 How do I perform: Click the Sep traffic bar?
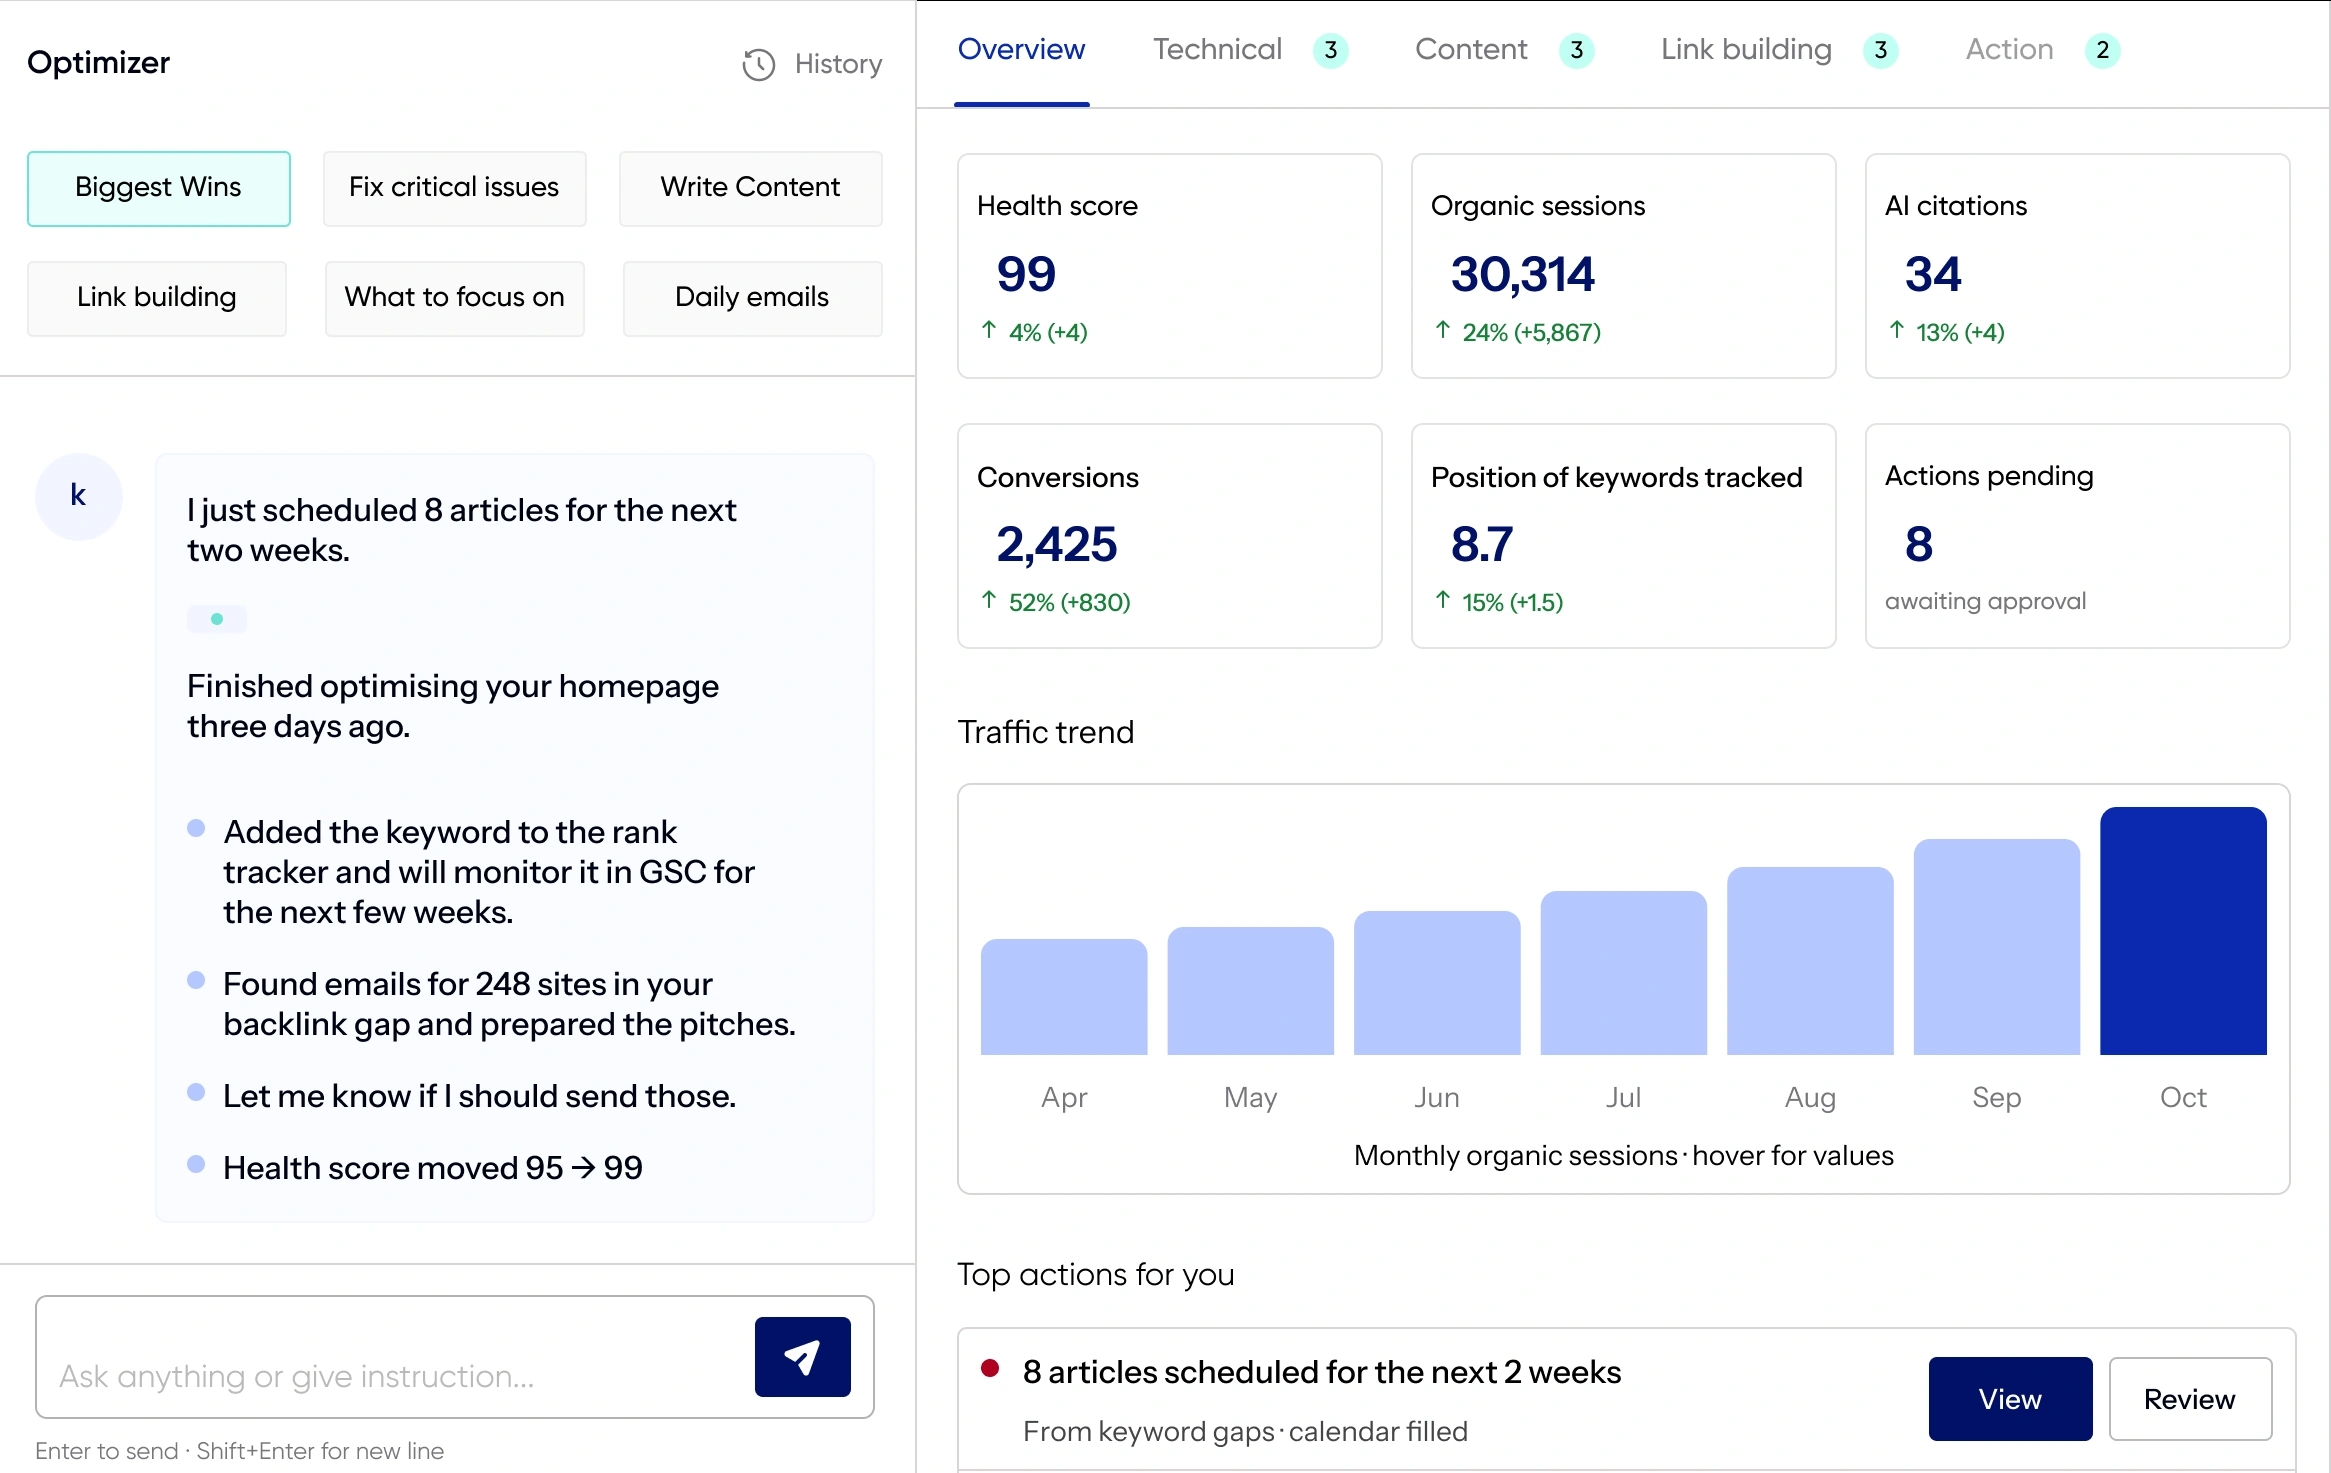(1996, 947)
